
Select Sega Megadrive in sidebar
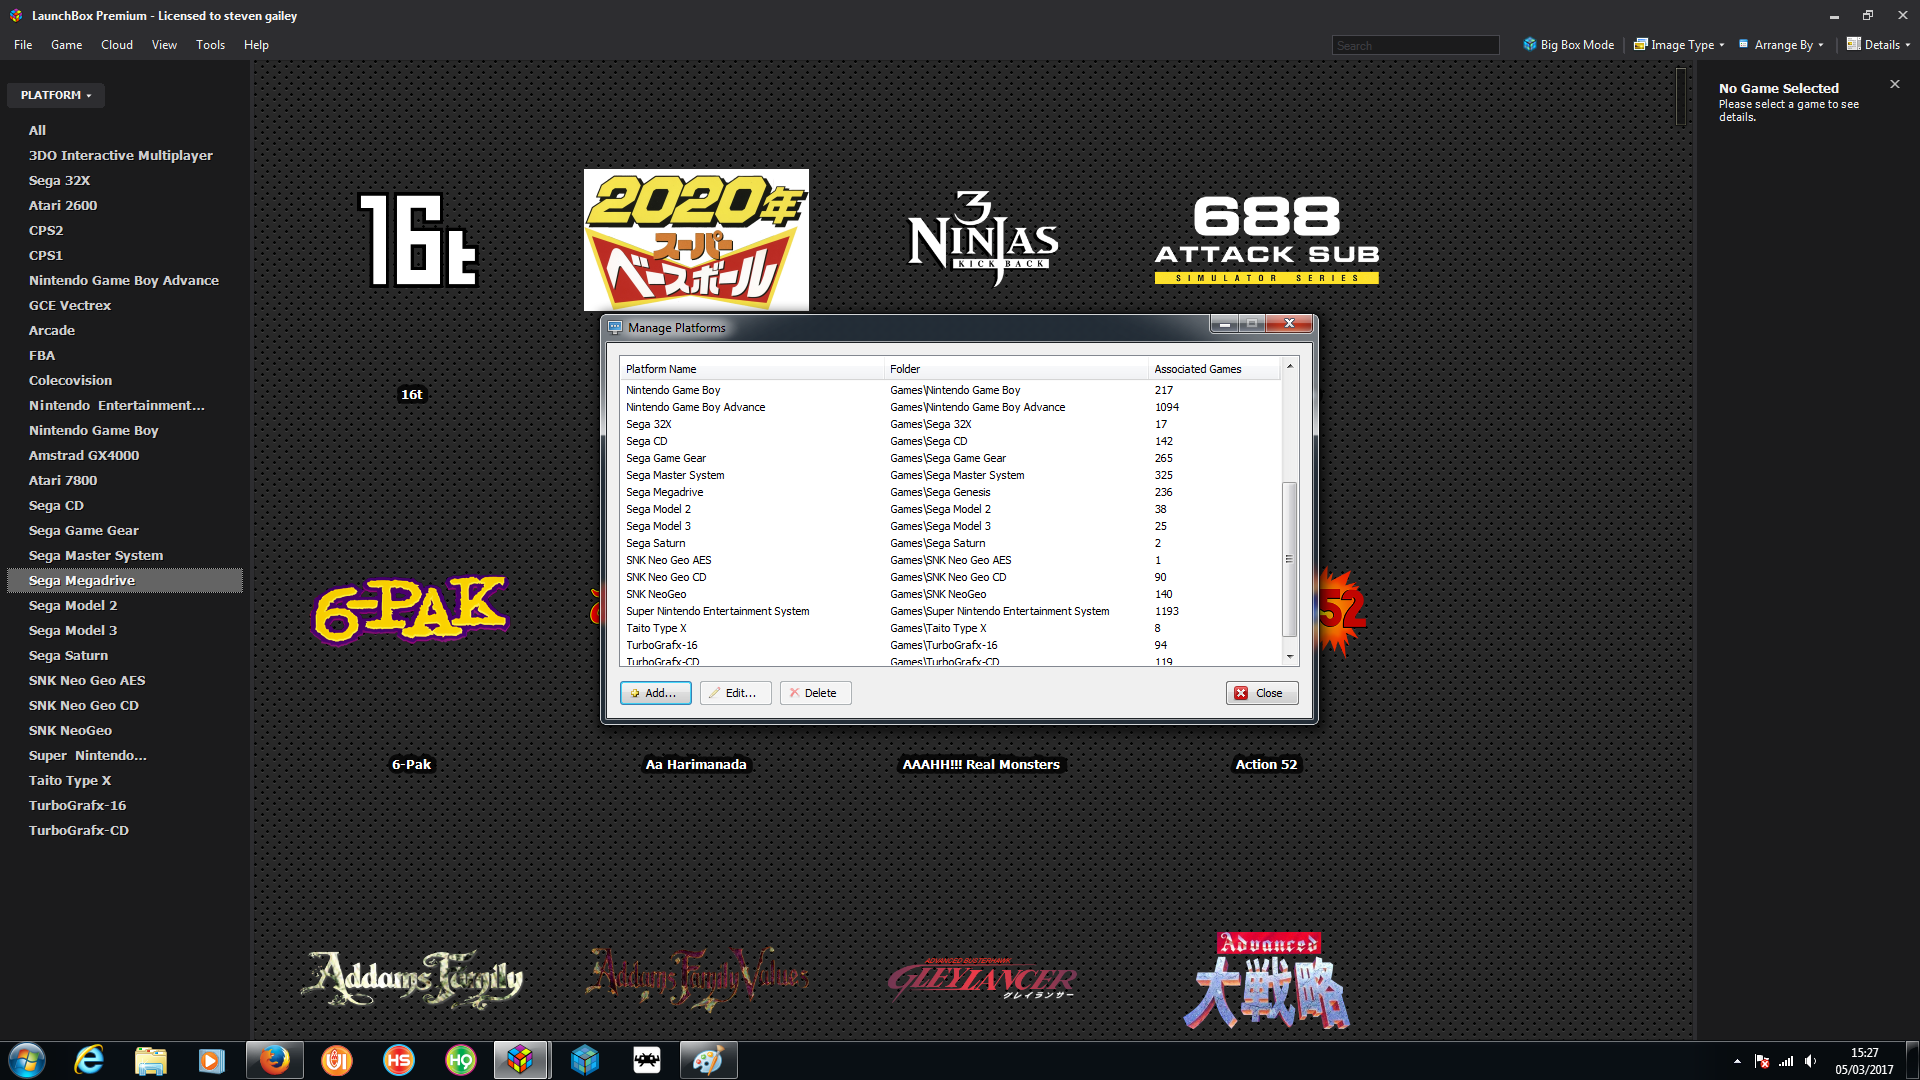click(125, 580)
